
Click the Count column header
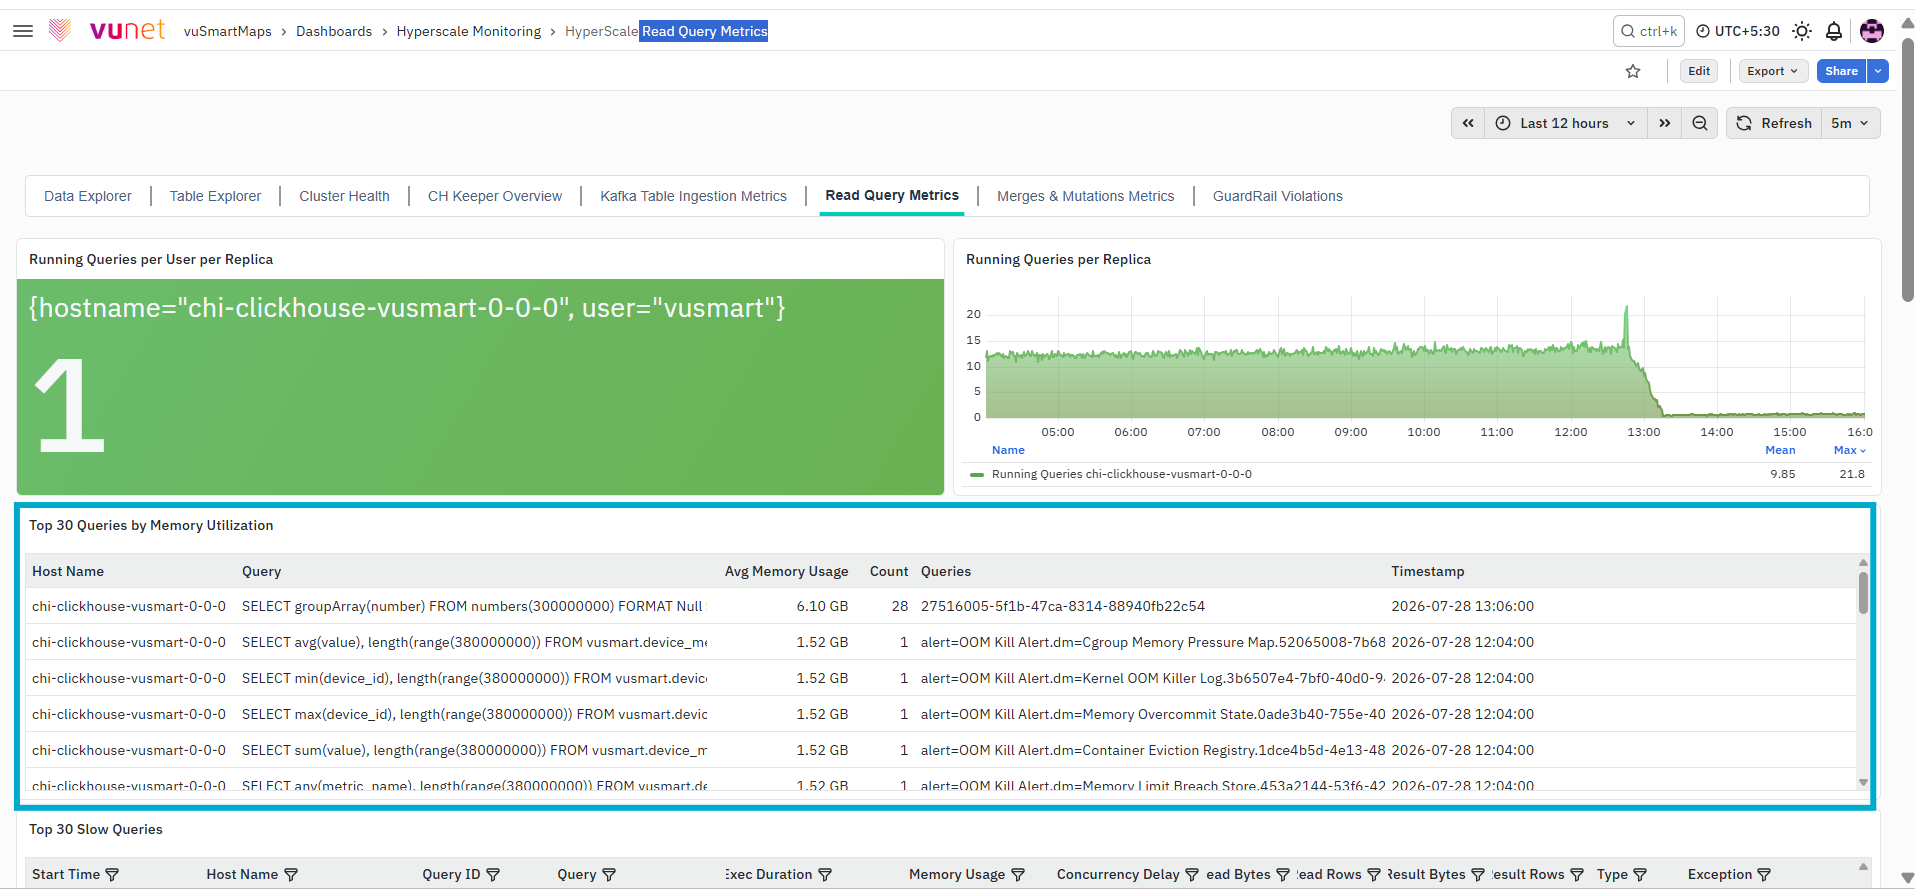[x=889, y=571]
